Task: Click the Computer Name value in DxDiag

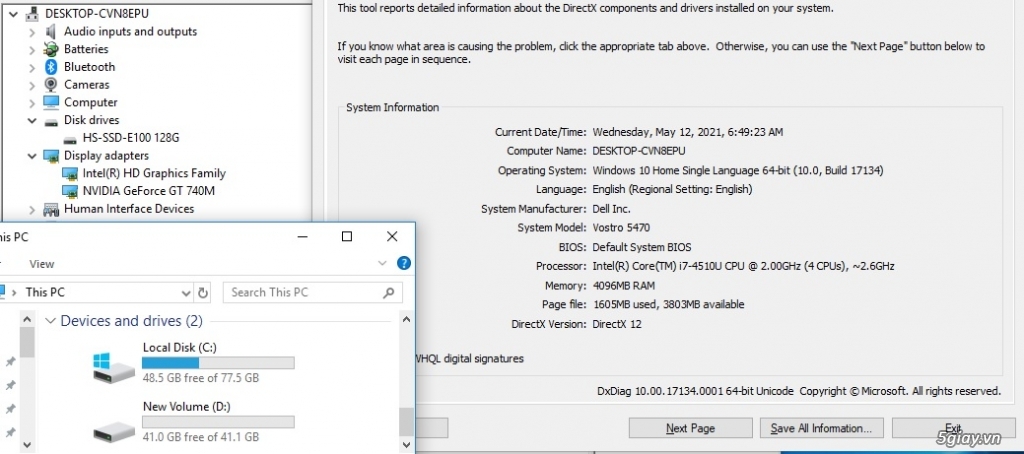Action: tap(639, 151)
